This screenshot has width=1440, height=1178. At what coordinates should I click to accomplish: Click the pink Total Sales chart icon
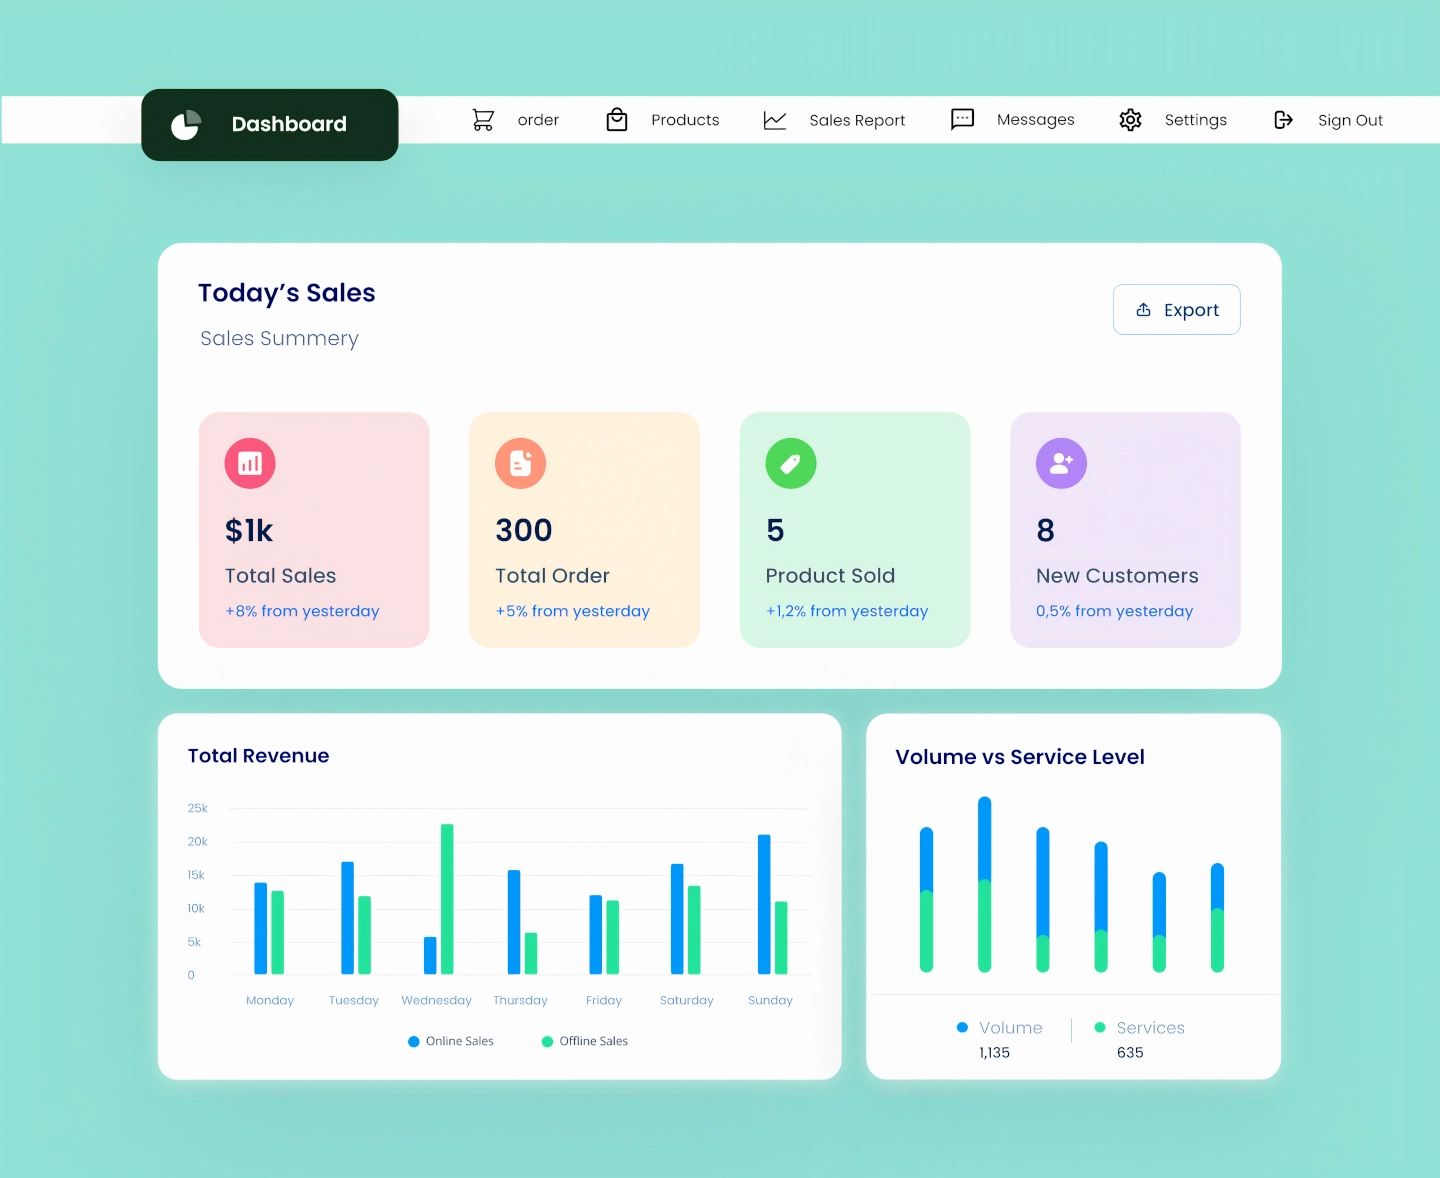249,463
